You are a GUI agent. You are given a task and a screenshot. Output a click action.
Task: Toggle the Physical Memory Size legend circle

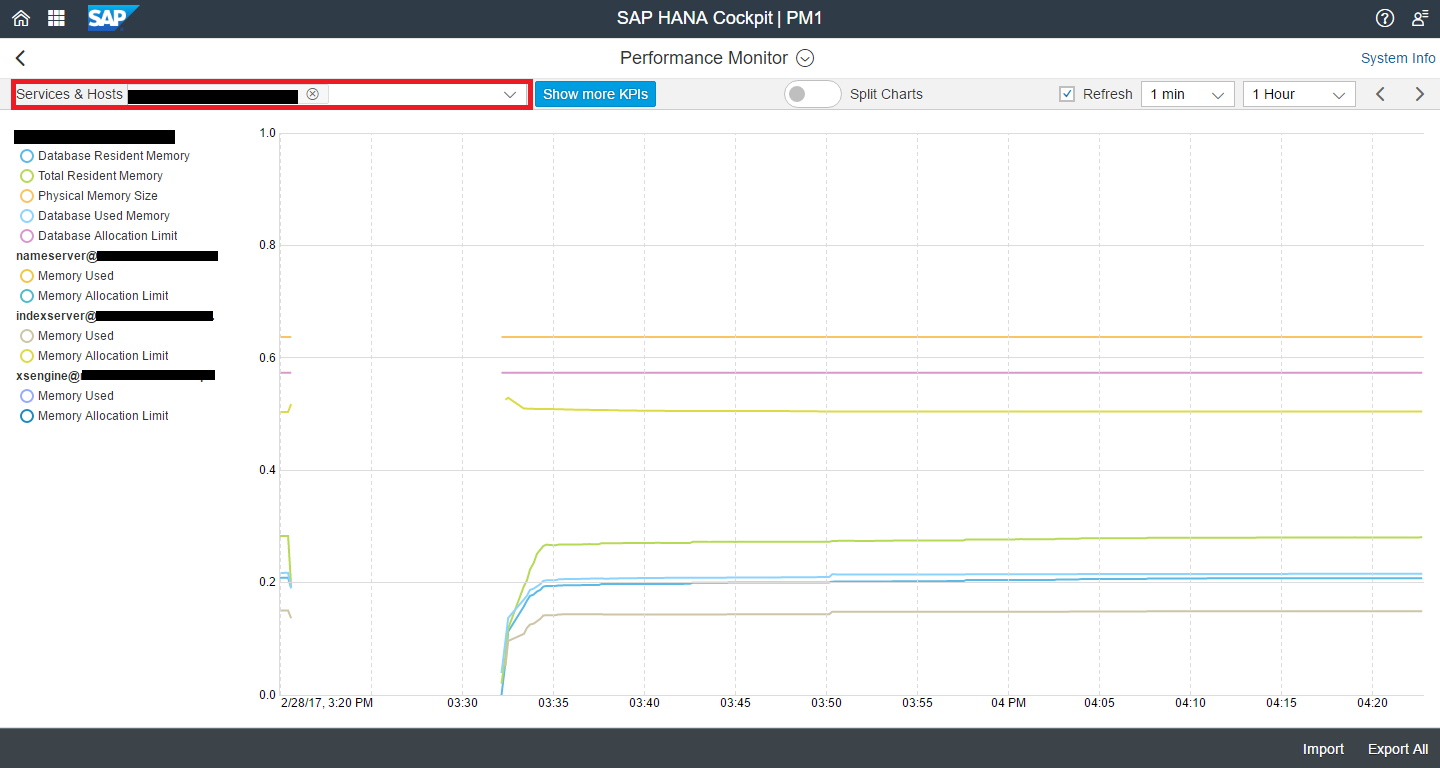pyautogui.click(x=27, y=196)
